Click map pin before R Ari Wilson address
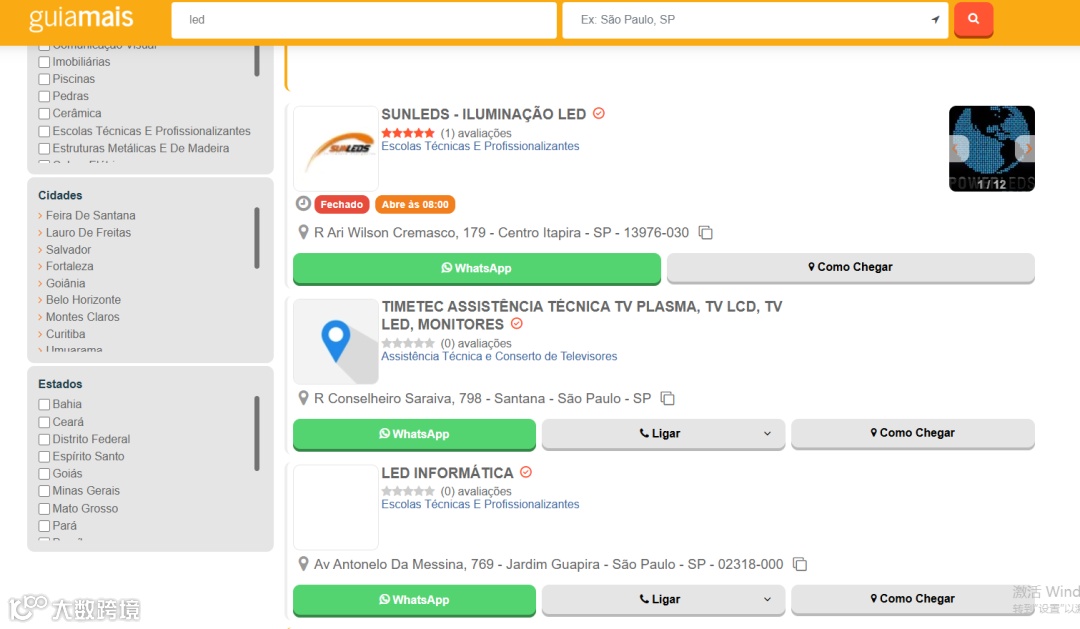The height and width of the screenshot is (629, 1080). tap(302, 232)
